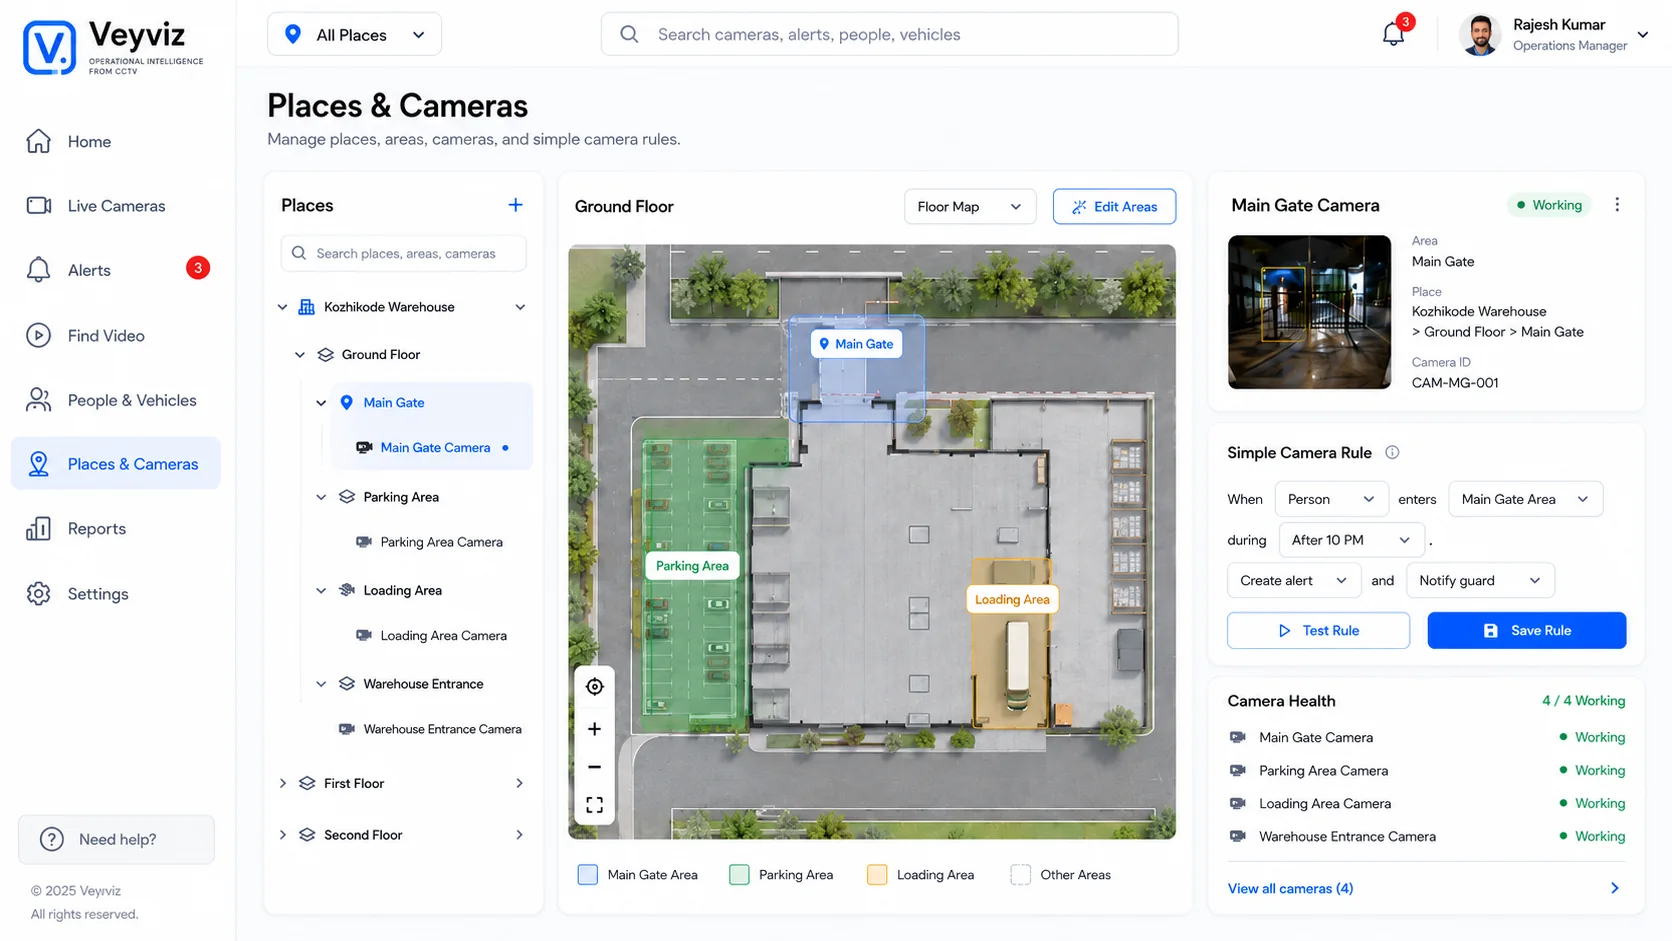Click the global search cameras input field

coord(889,34)
